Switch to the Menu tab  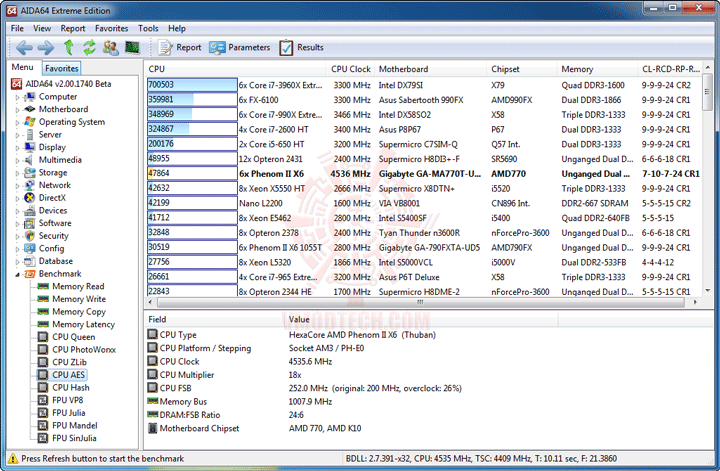(x=22, y=67)
